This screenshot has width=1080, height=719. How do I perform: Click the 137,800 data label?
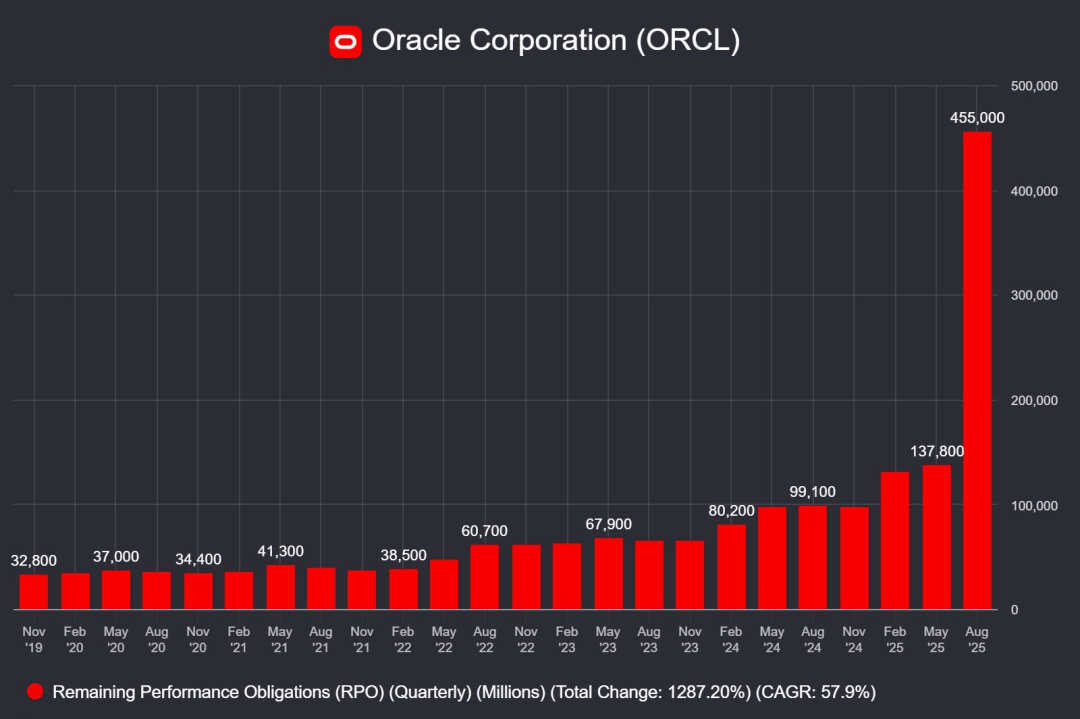point(937,451)
